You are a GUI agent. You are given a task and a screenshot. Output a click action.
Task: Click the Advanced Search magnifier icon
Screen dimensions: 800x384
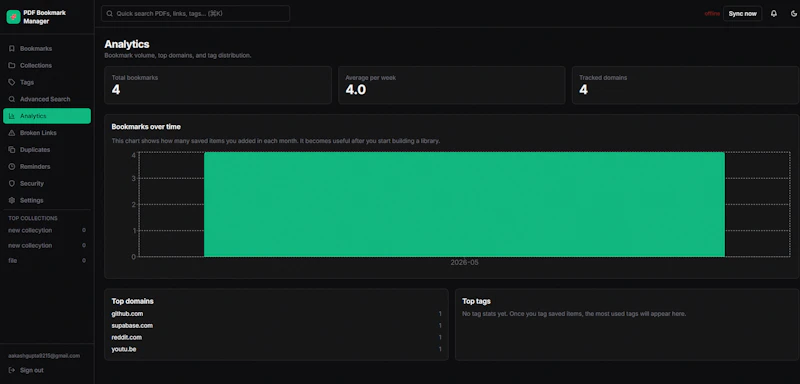(x=12, y=99)
